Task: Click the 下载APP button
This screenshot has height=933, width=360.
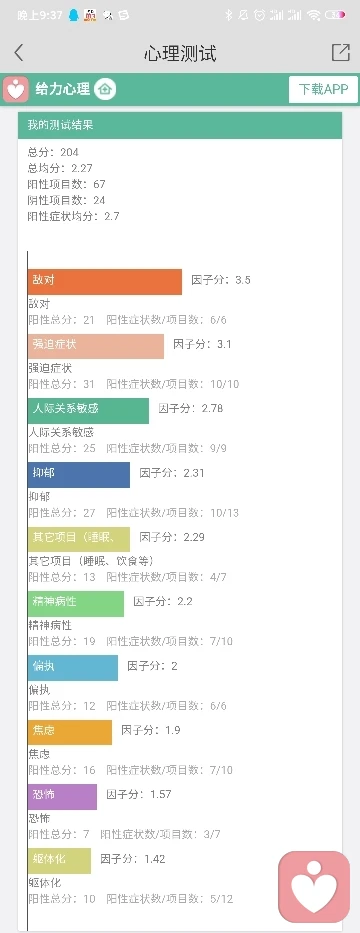Action: [x=324, y=89]
